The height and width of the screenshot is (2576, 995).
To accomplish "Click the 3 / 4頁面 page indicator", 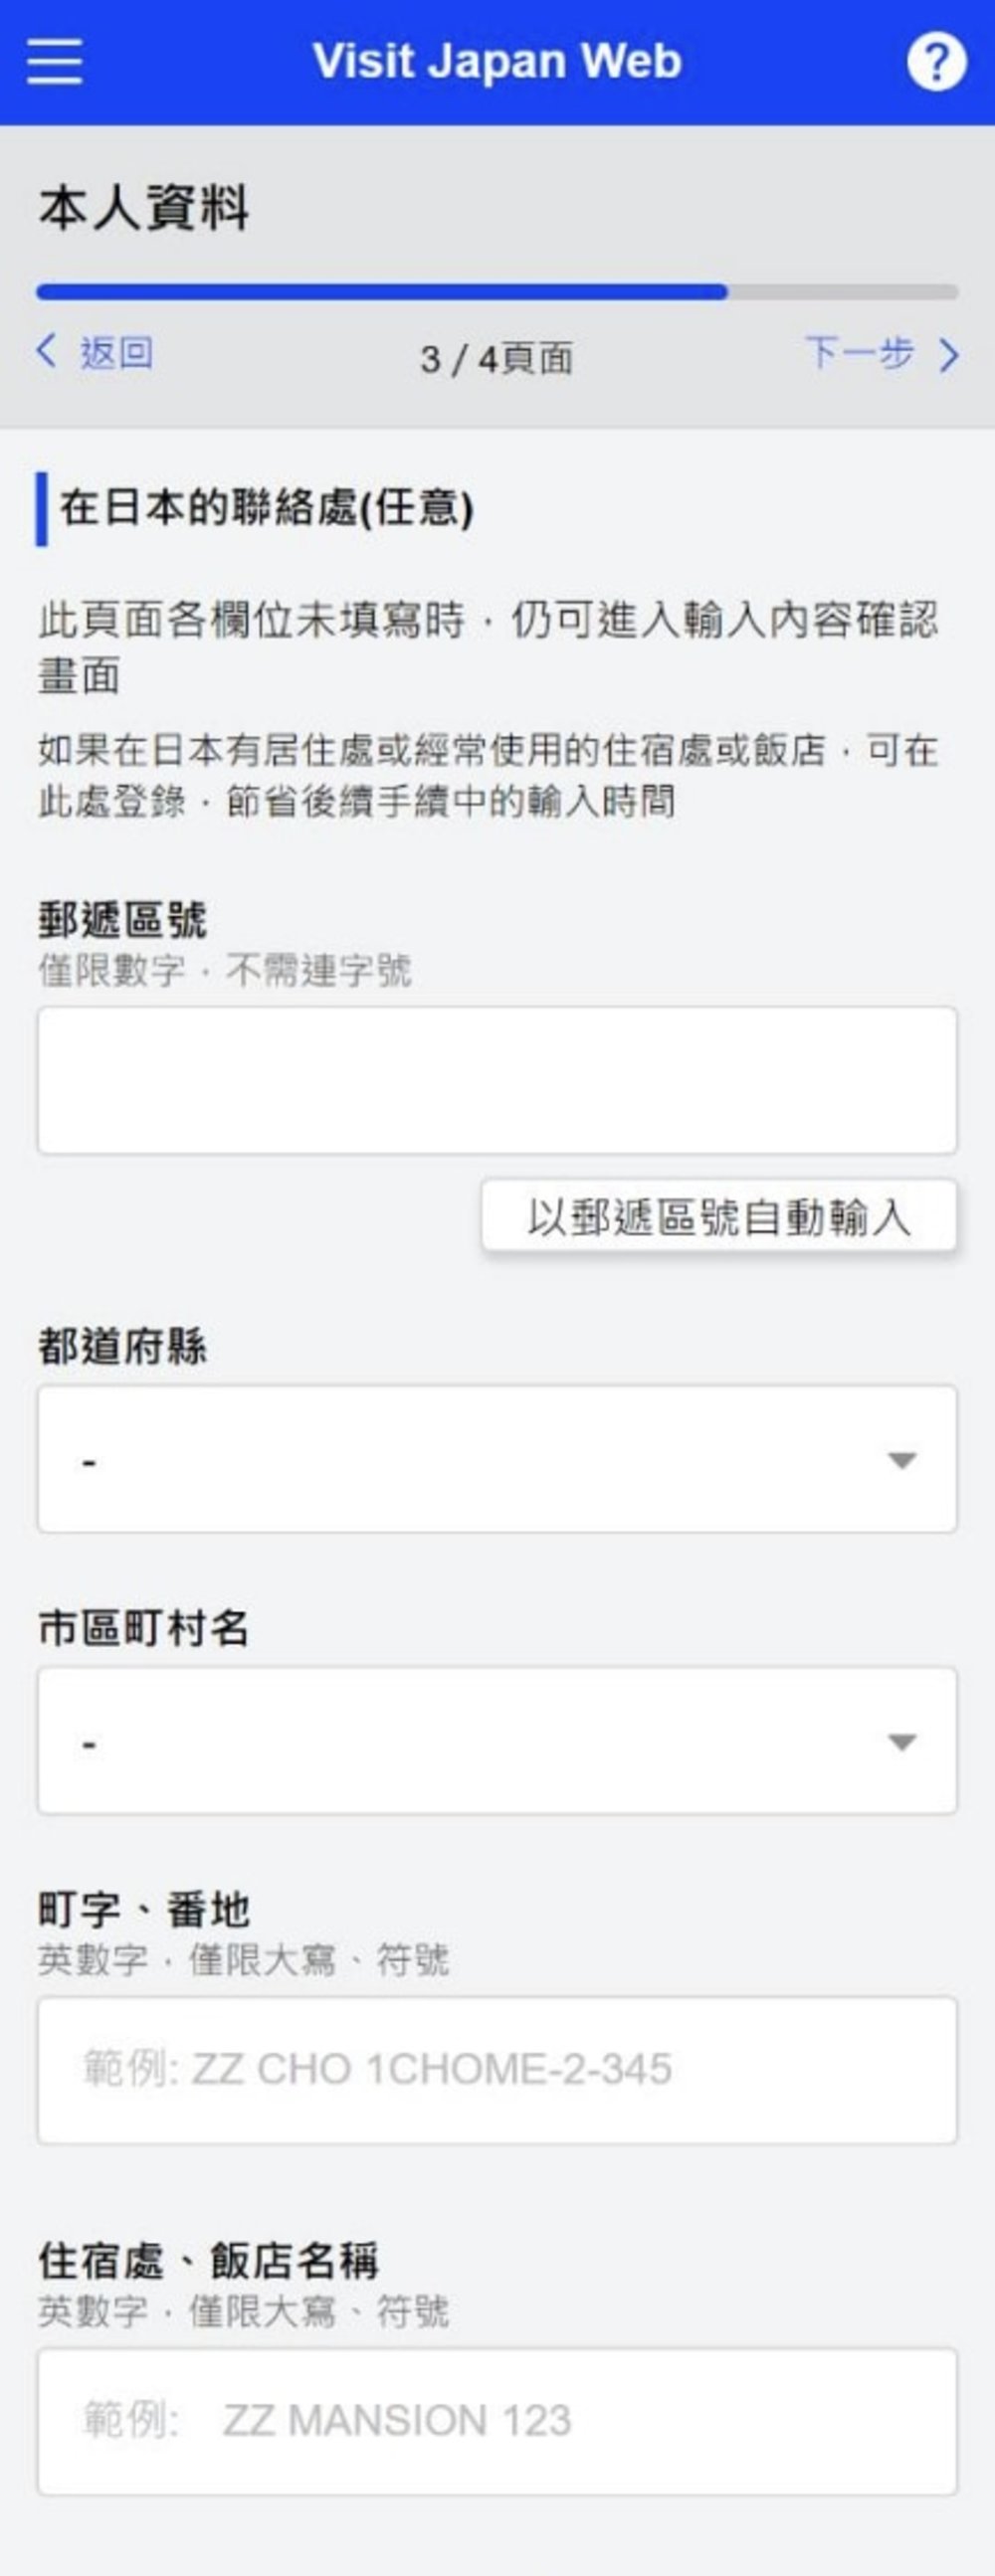I will click(x=497, y=360).
